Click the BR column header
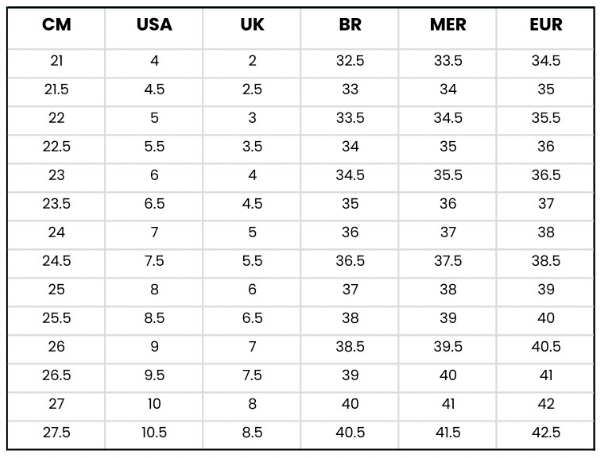Viewport: 601px width, 458px height. 350,25
